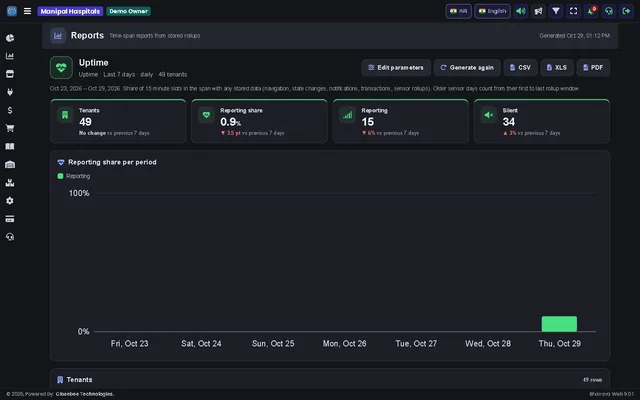Click the Silent muted speaker icon
Image resolution: width=640 pixels, height=400 pixels.
pos(489,115)
